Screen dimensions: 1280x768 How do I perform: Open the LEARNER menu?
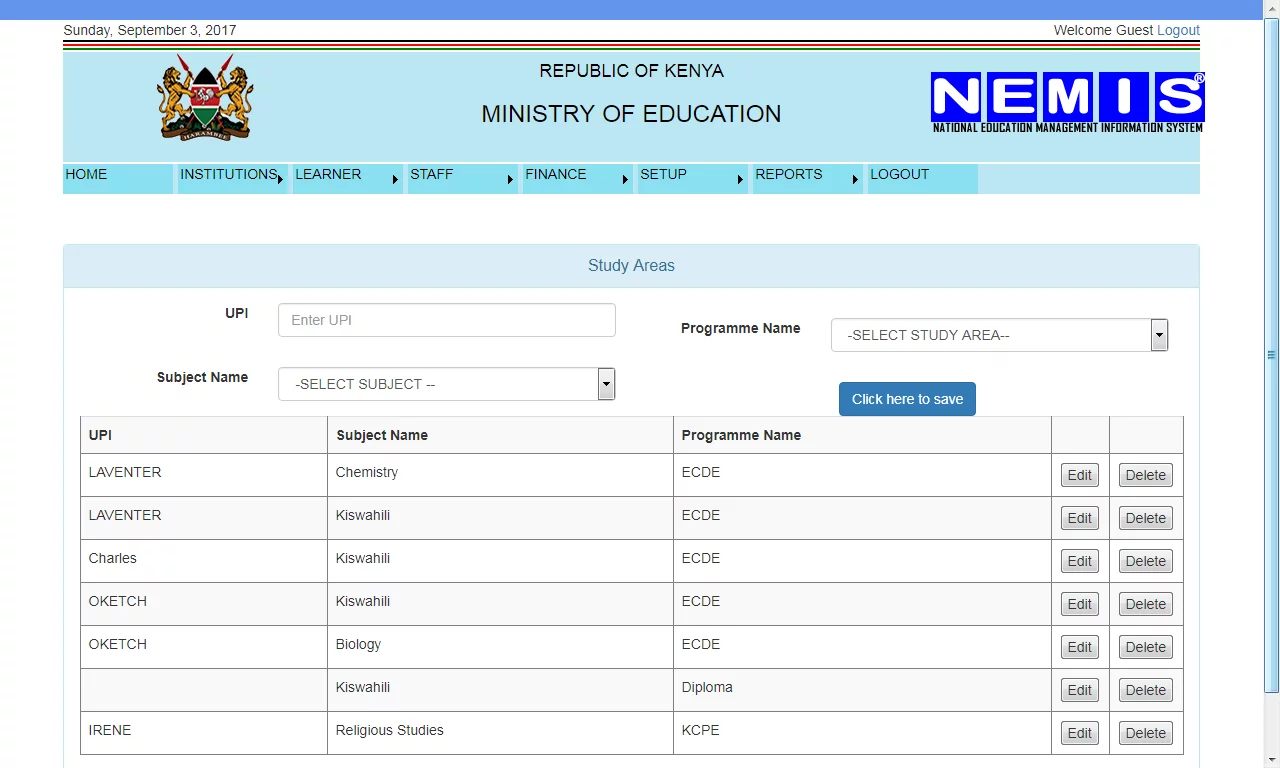pos(347,175)
